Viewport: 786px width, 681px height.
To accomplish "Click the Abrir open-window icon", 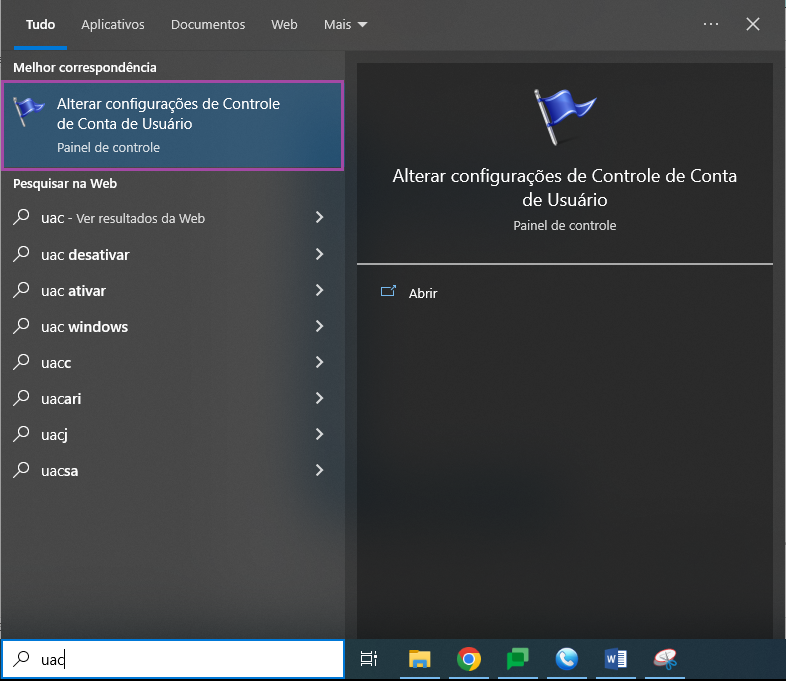I will point(388,292).
